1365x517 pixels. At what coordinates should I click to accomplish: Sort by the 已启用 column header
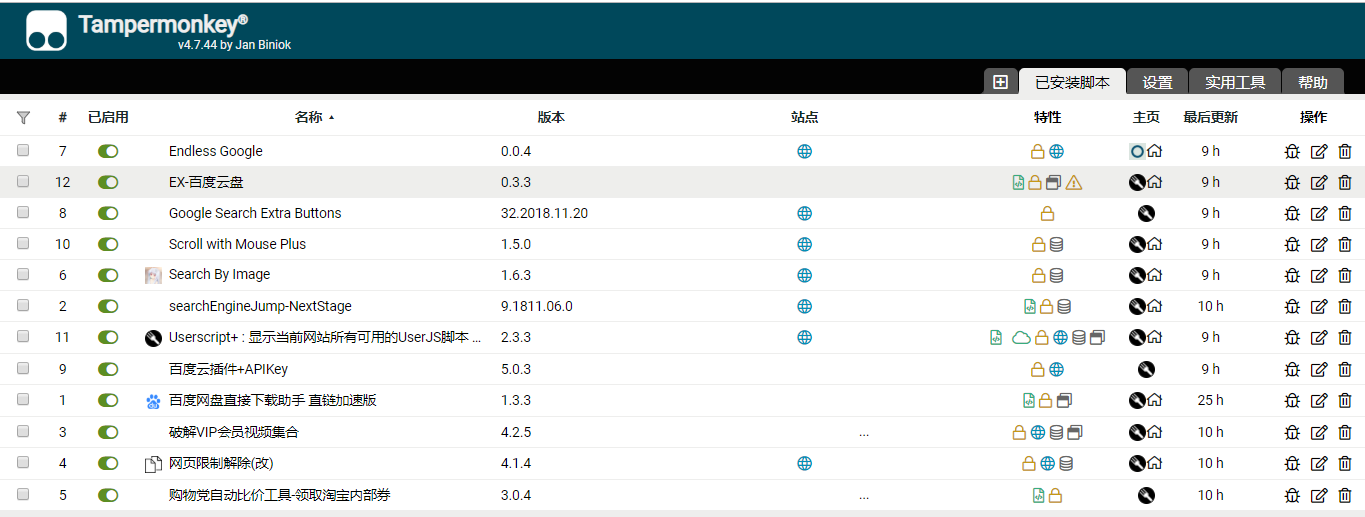pos(108,117)
